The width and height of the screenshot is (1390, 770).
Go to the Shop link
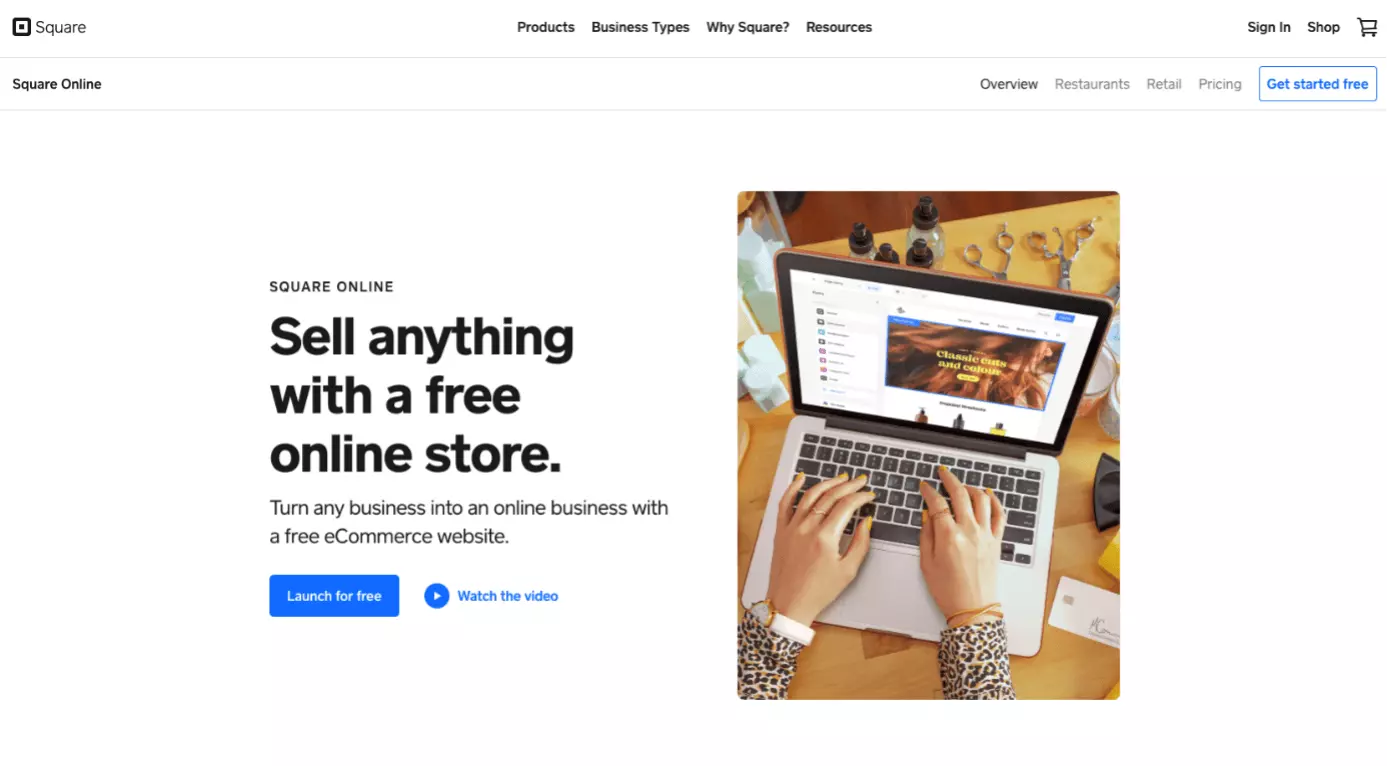point(1323,27)
